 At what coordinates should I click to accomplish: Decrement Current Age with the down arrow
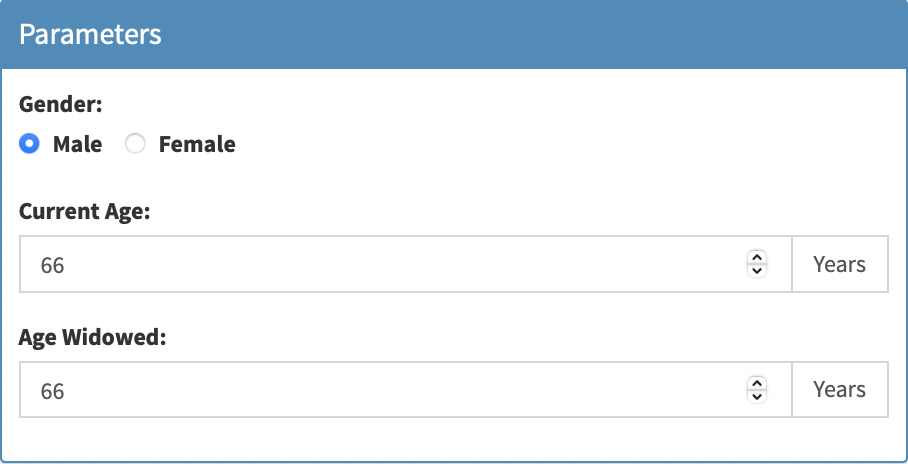(x=757, y=271)
